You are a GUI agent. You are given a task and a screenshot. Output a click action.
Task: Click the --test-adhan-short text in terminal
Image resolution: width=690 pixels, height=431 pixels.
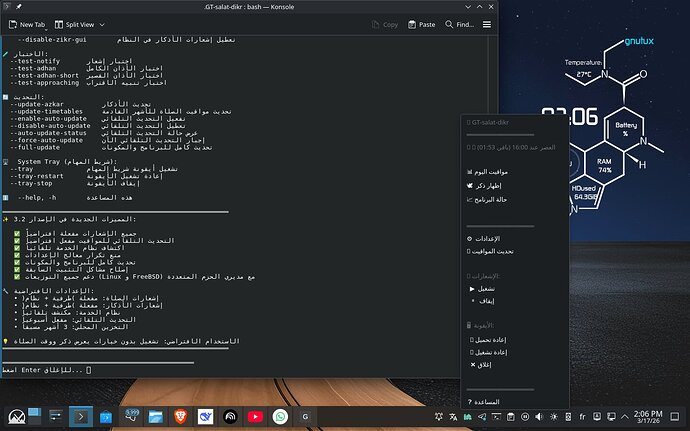click(x=44, y=75)
